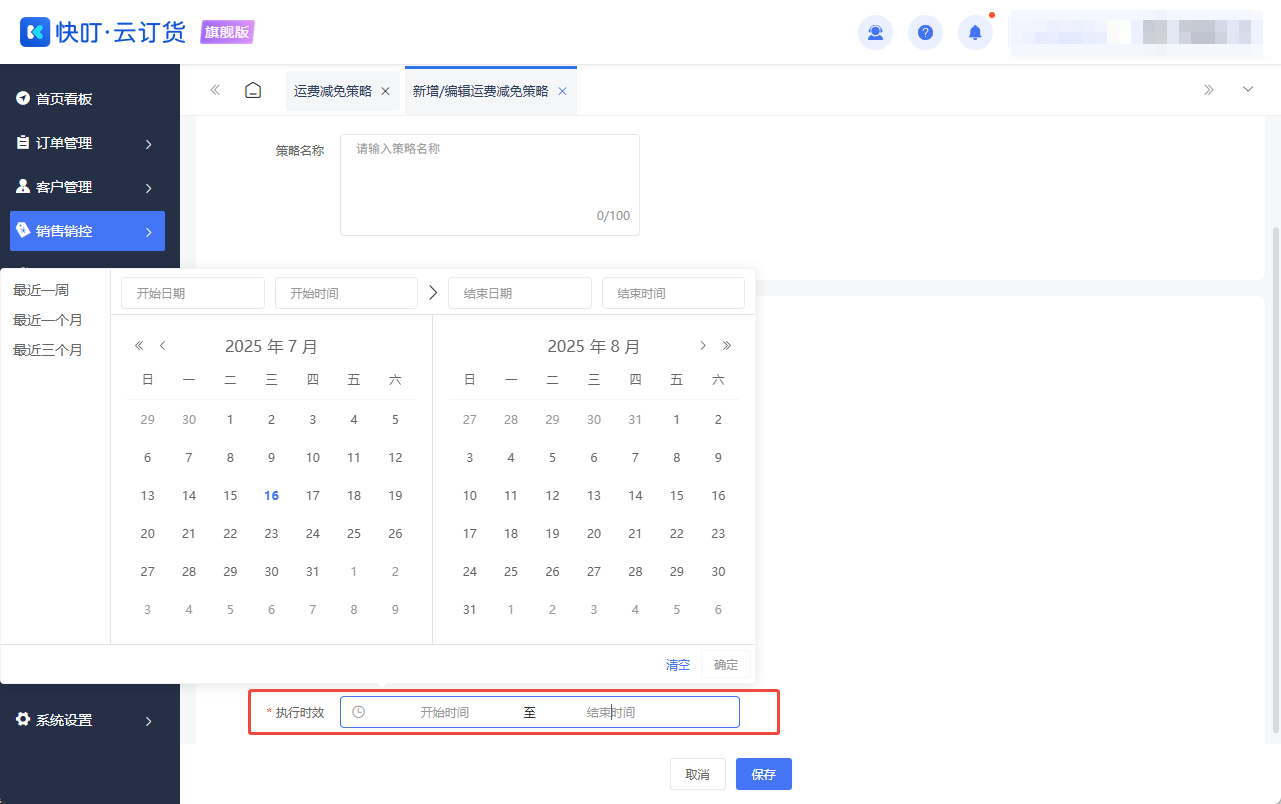
Task: Click the 清空 link in date picker
Action: pyautogui.click(x=678, y=665)
